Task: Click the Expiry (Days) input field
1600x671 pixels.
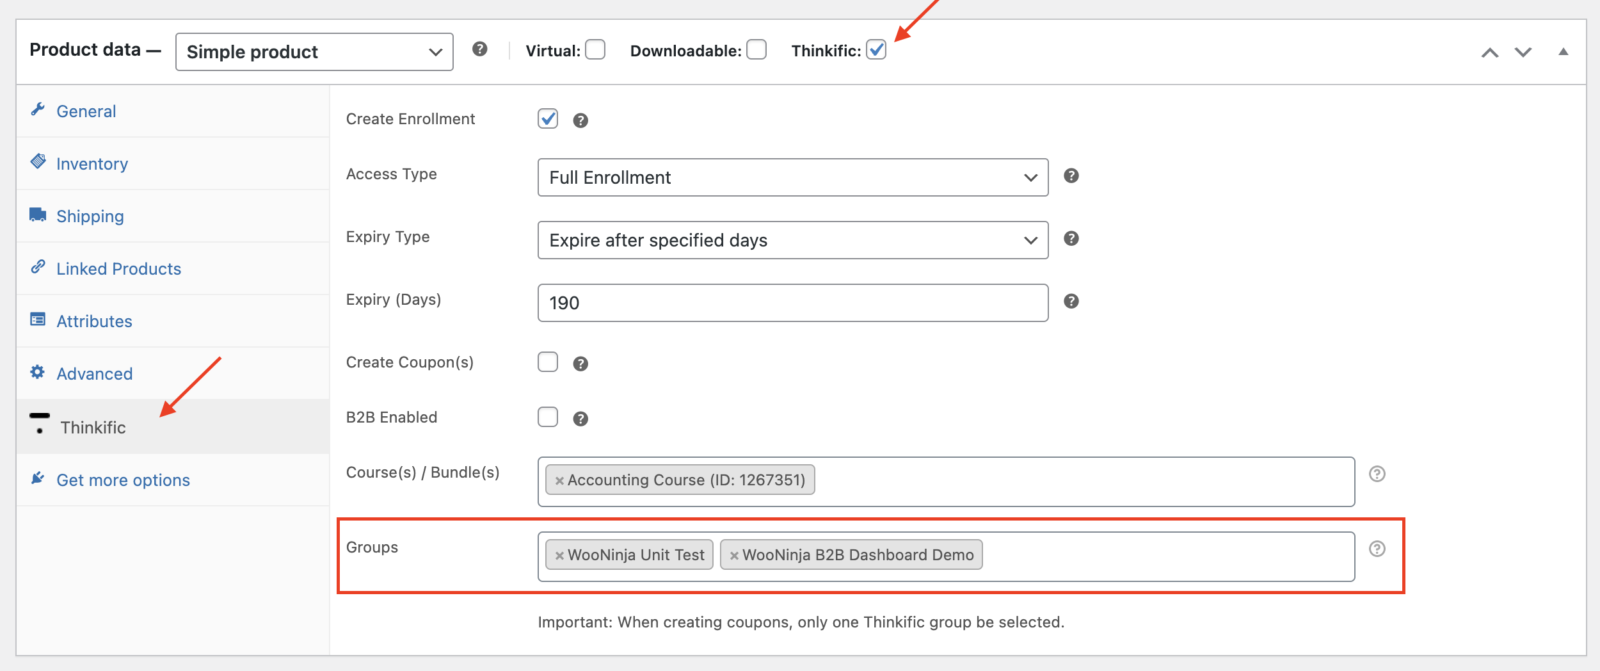Action: 792,303
